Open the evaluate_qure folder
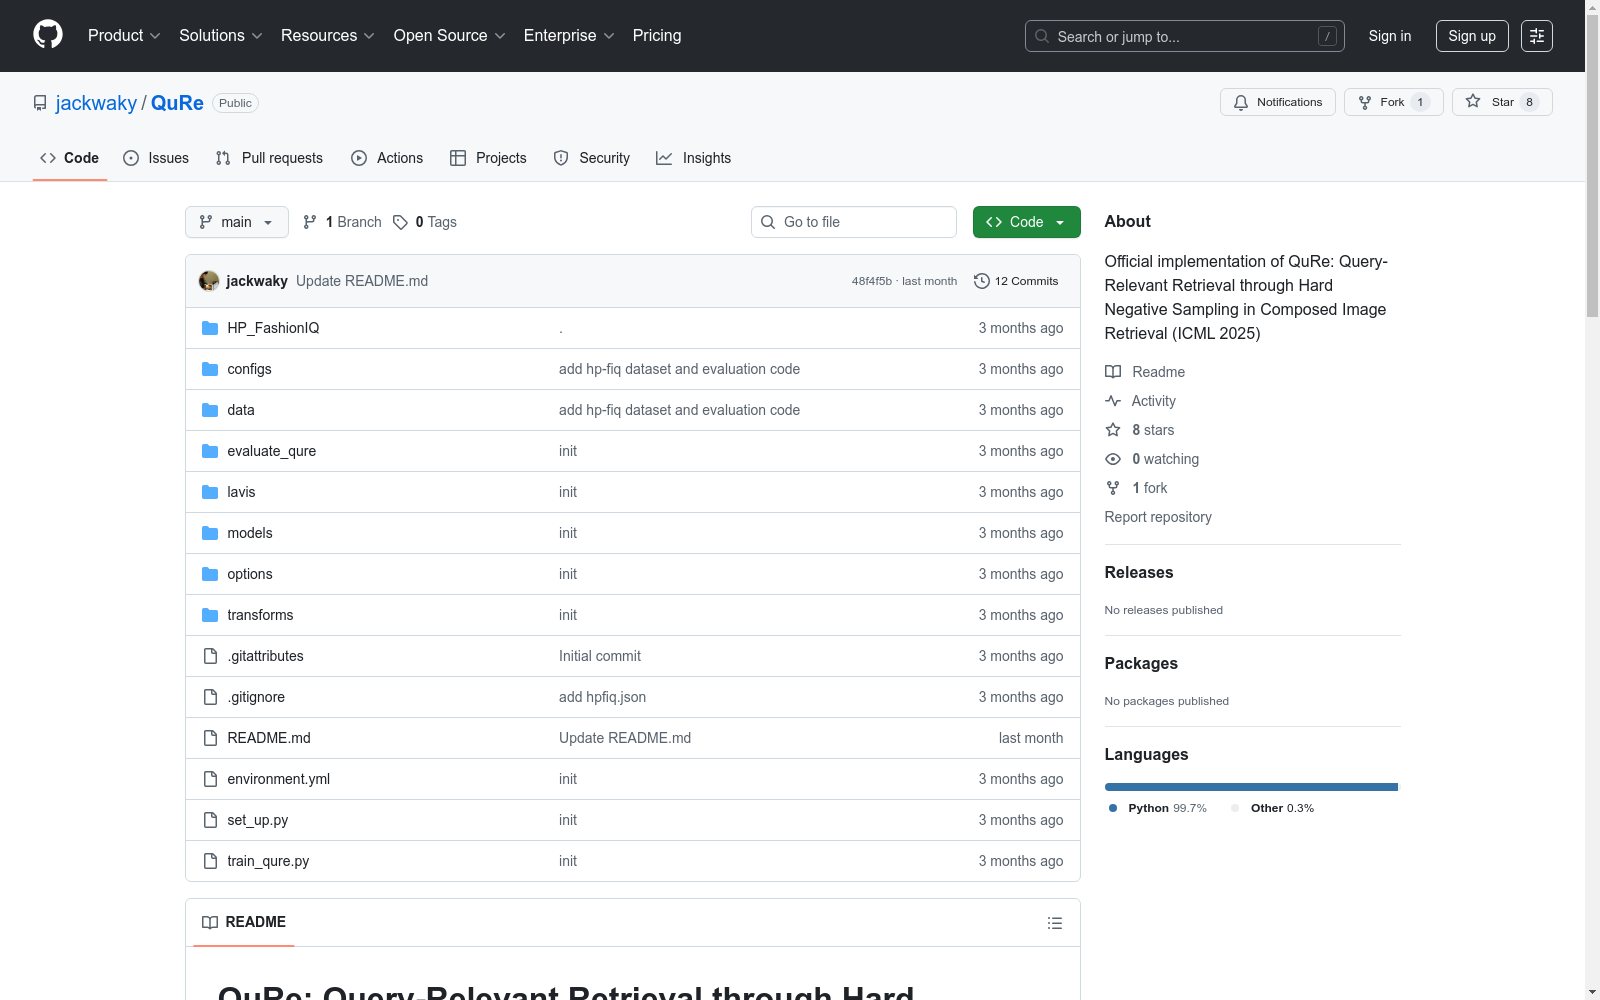 coord(272,451)
